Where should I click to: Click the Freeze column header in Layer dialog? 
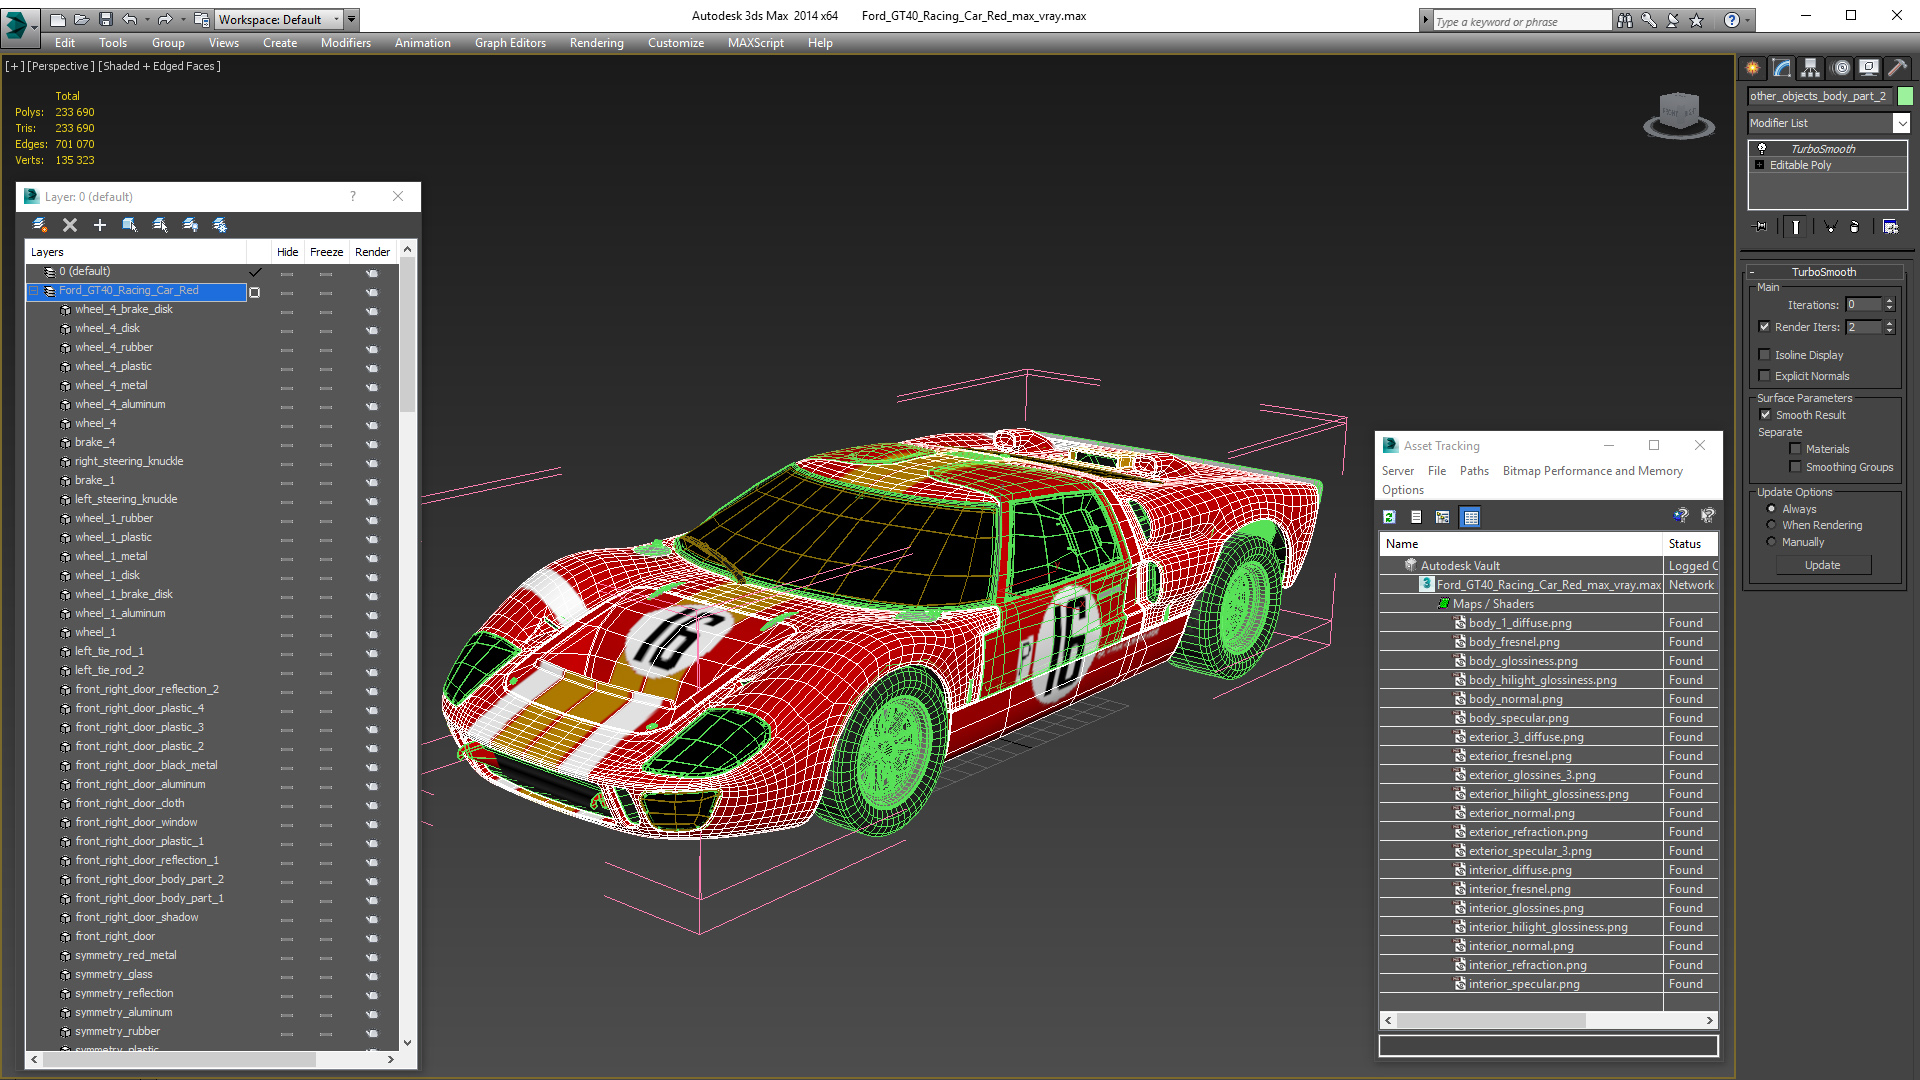(x=326, y=252)
